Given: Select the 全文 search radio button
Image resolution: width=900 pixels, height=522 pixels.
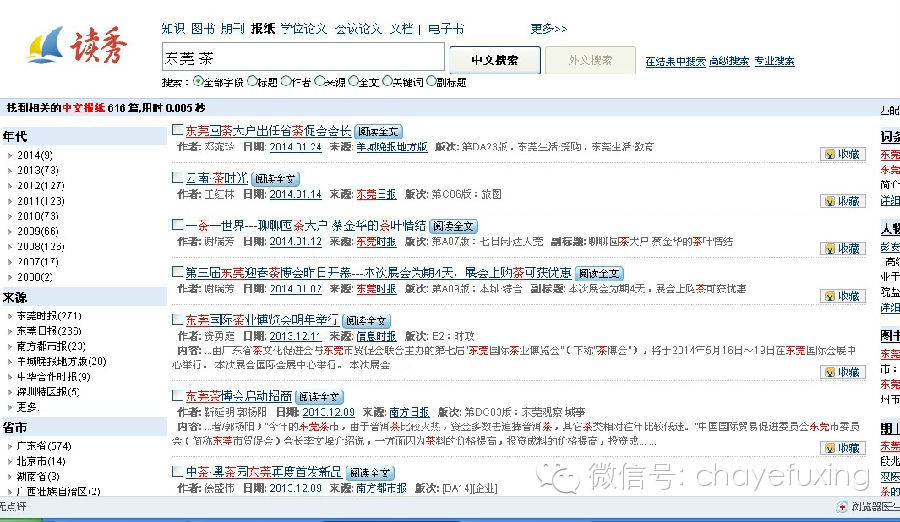Looking at the screenshot, I should point(354,82).
